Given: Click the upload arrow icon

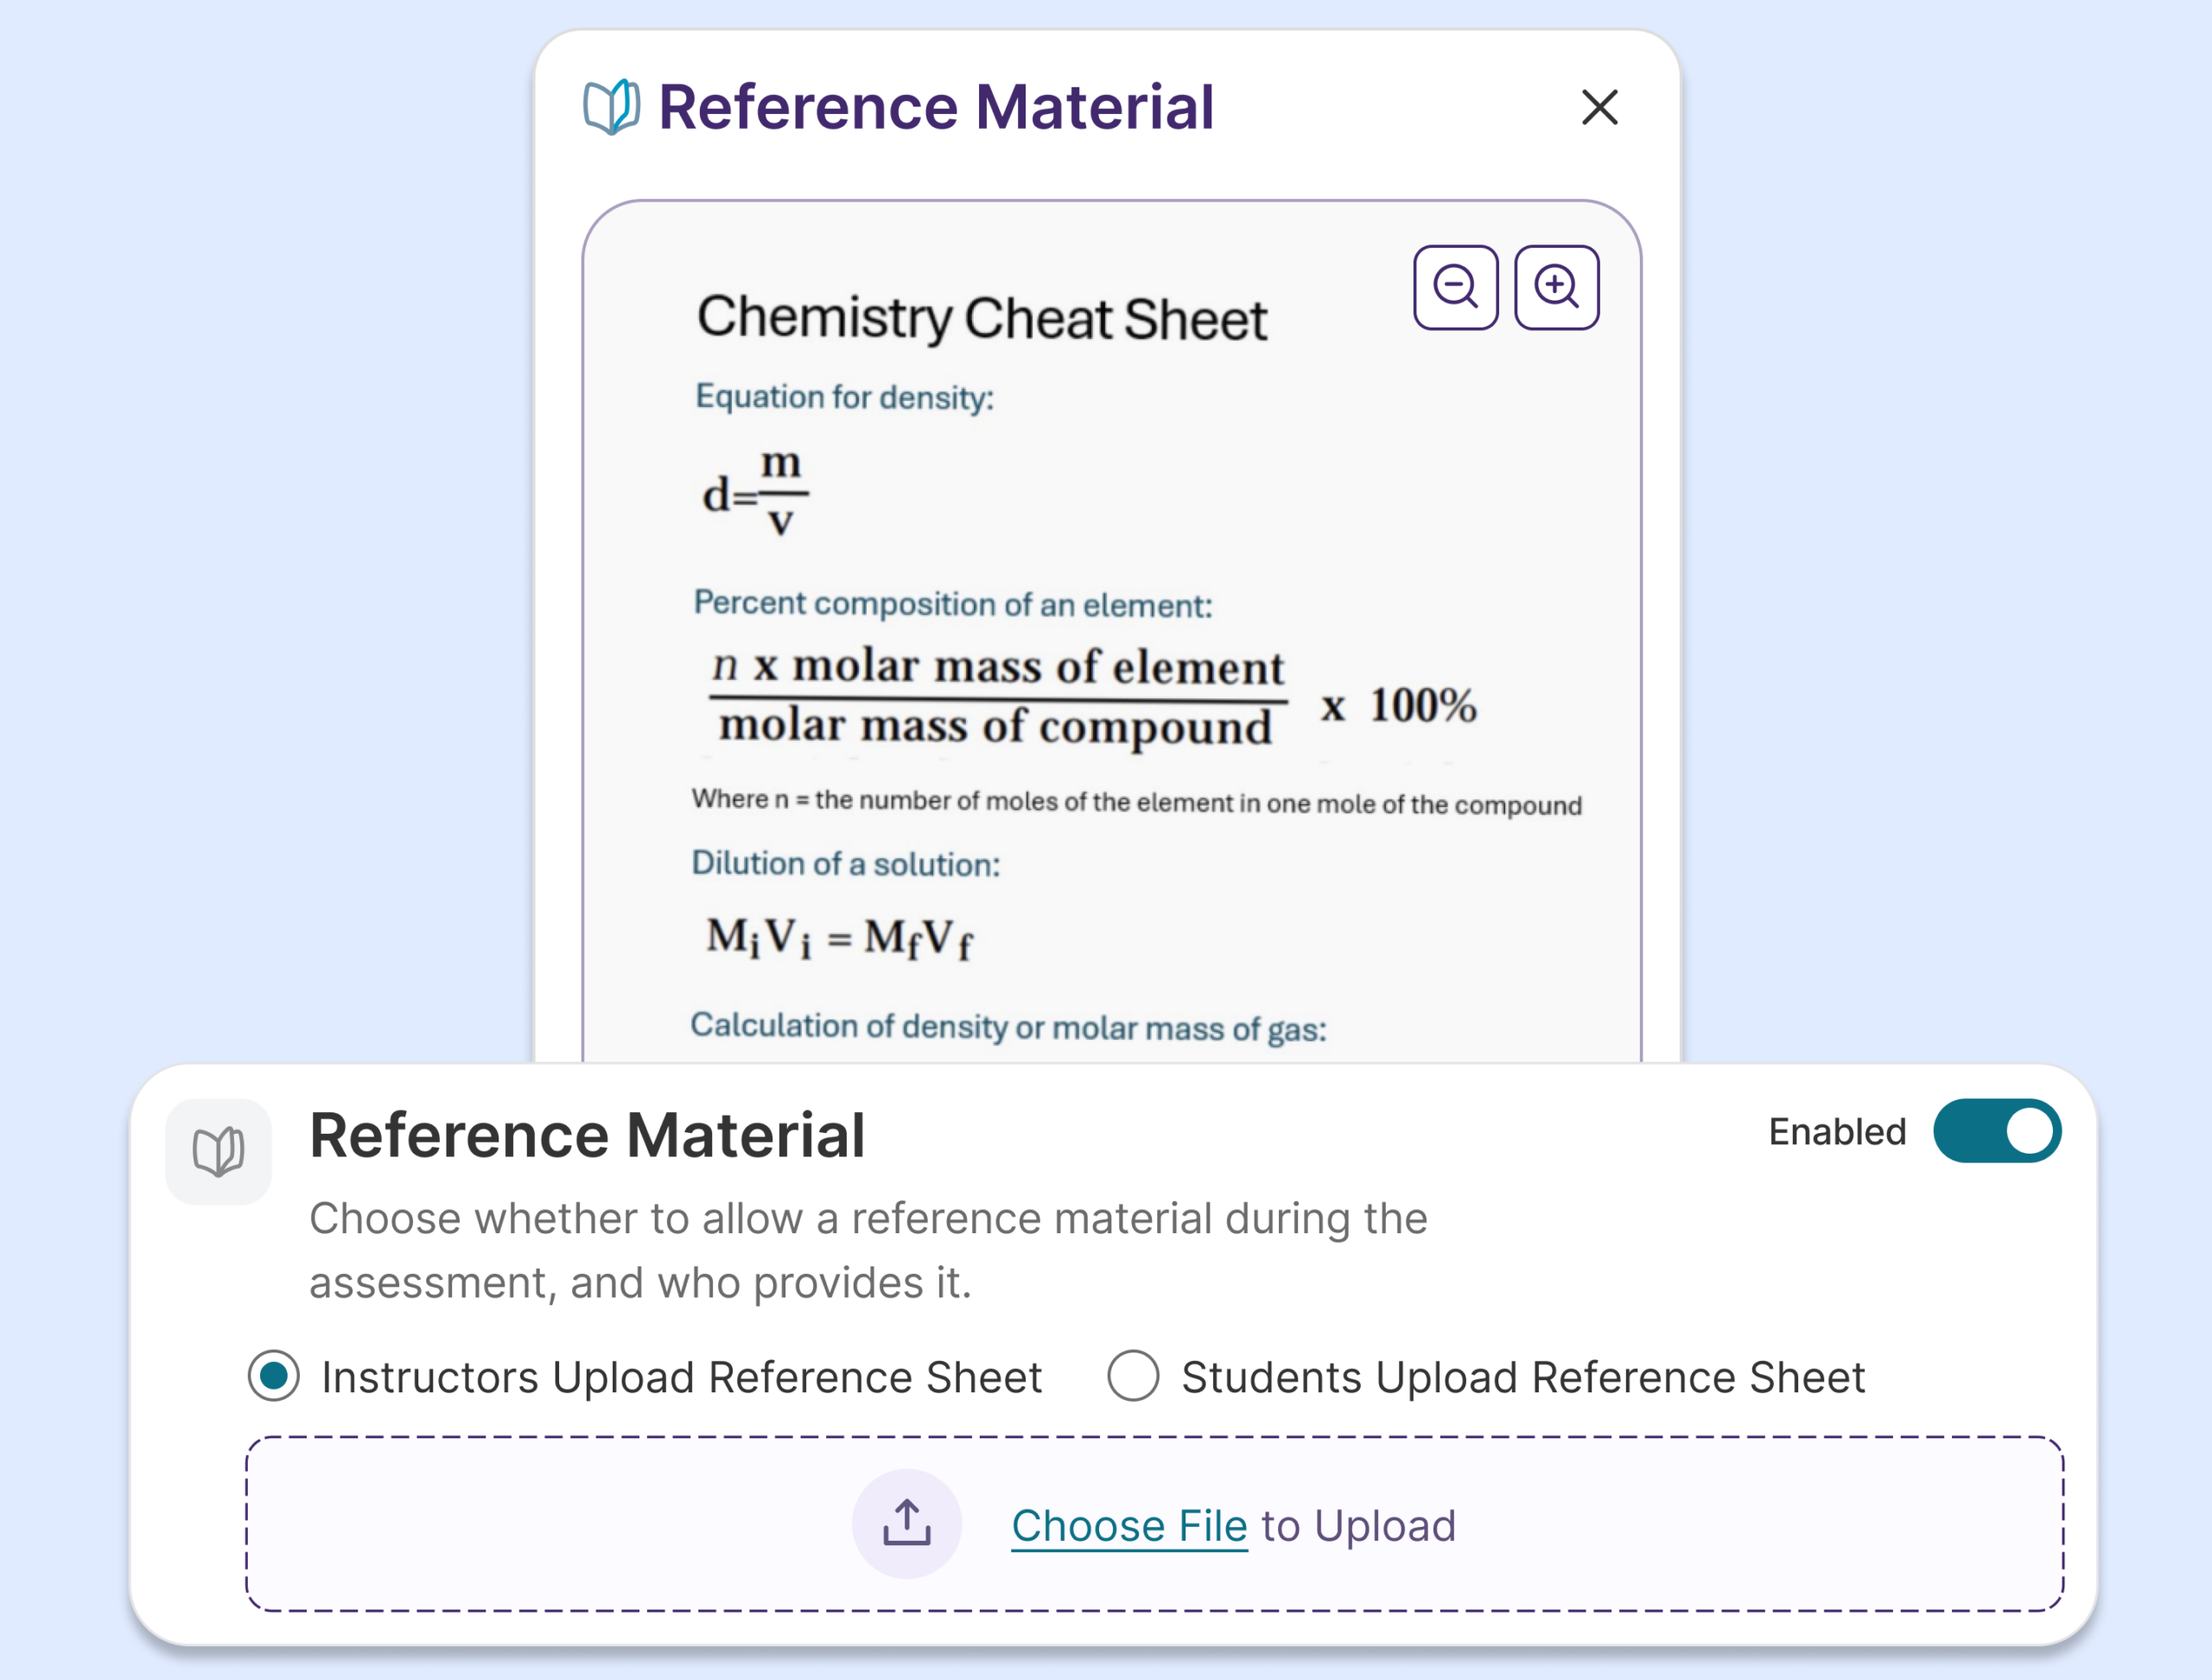Looking at the screenshot, I should click(906, 1523).
